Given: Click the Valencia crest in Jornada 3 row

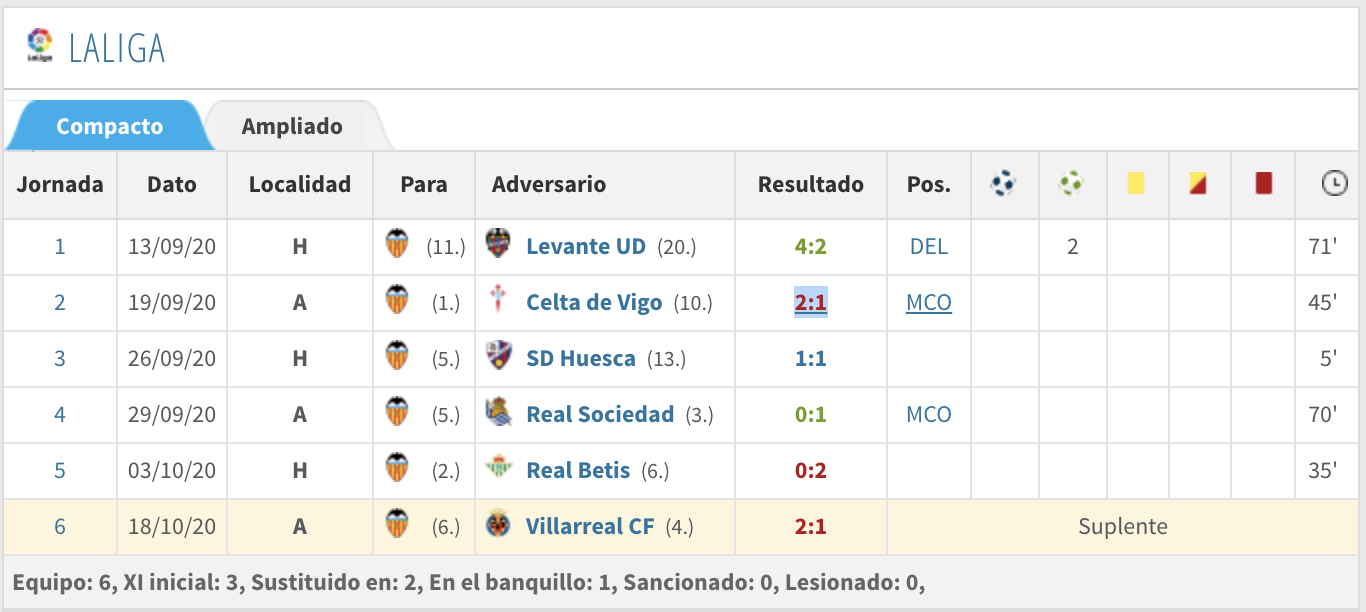Looking at the screenshot, I should [x=397, y=356].
